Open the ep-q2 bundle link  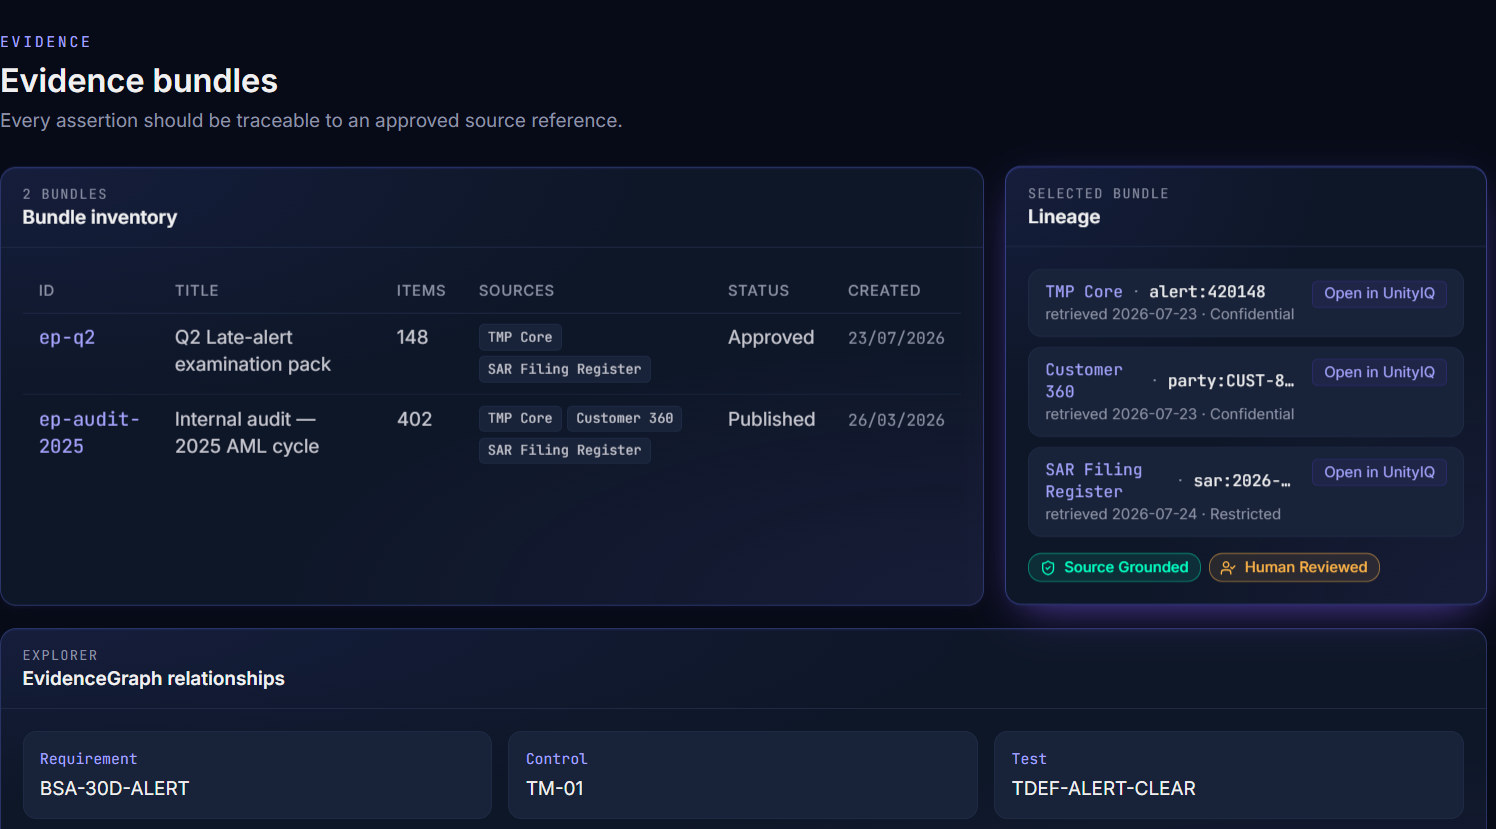67,338
